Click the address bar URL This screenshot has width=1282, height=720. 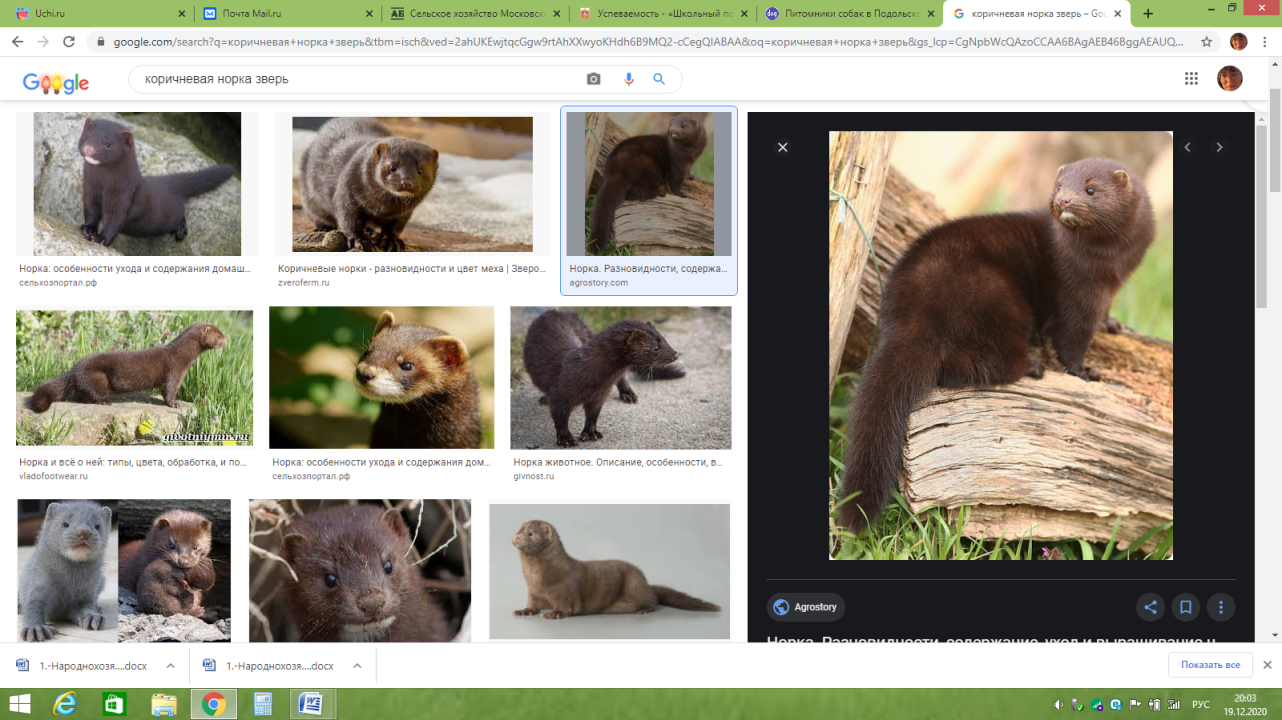point(648,42)
